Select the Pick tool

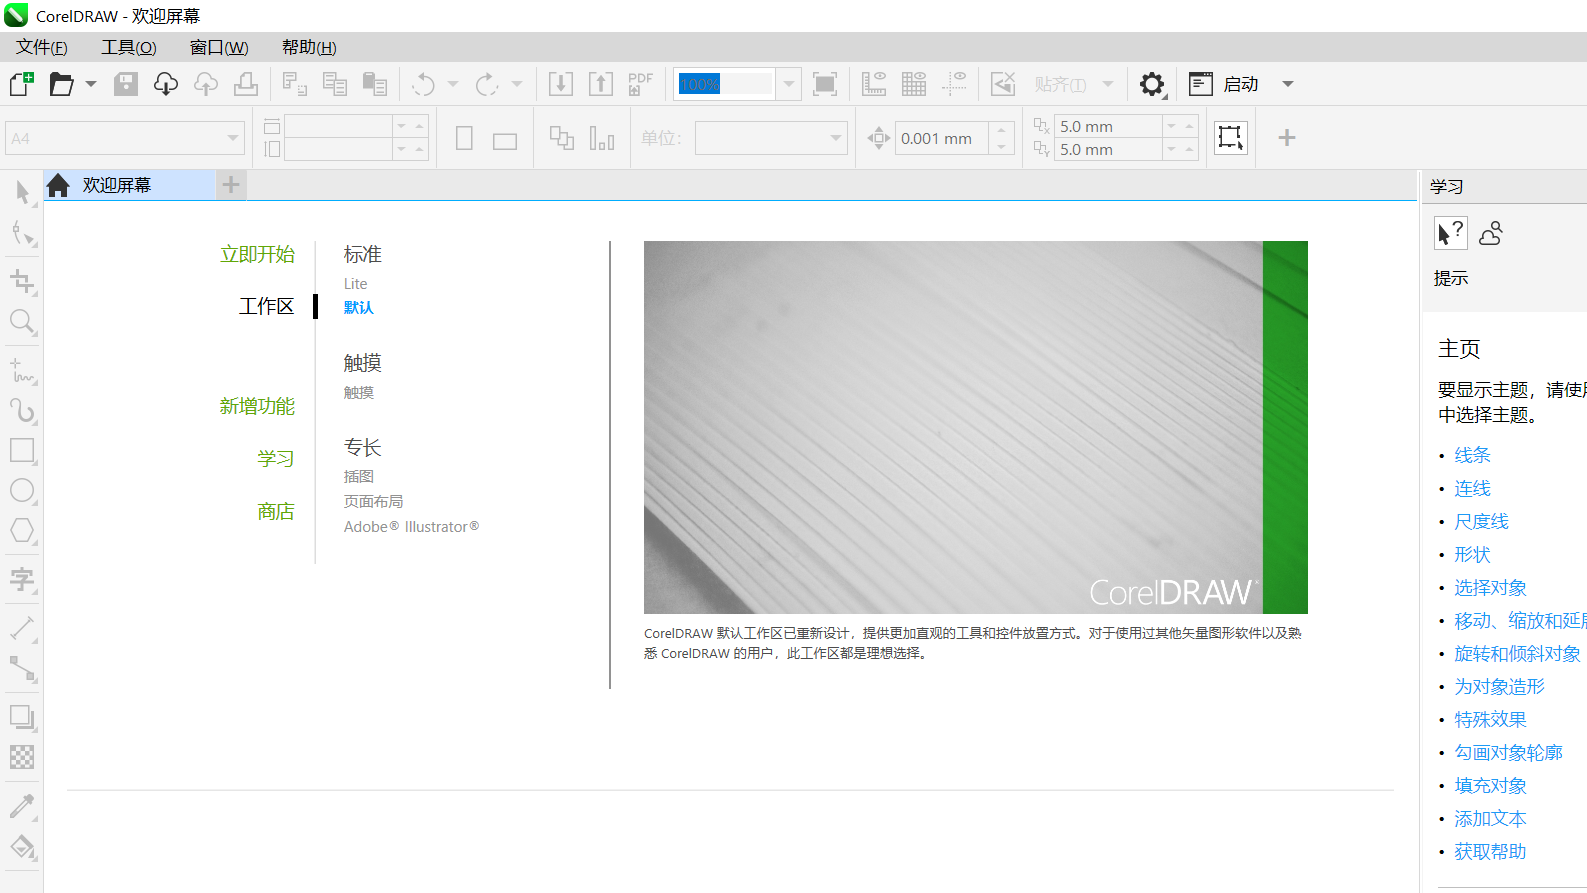(22, 192)
